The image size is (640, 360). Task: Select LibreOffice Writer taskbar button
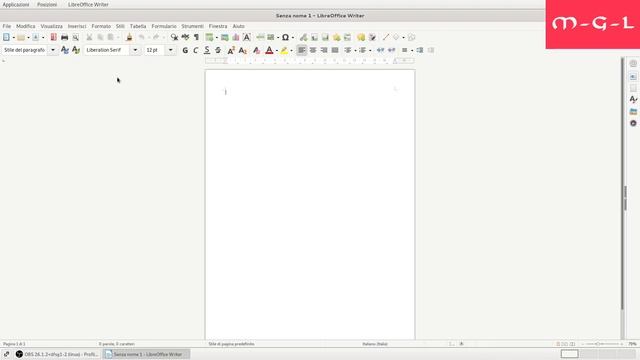tap(146, 354)
